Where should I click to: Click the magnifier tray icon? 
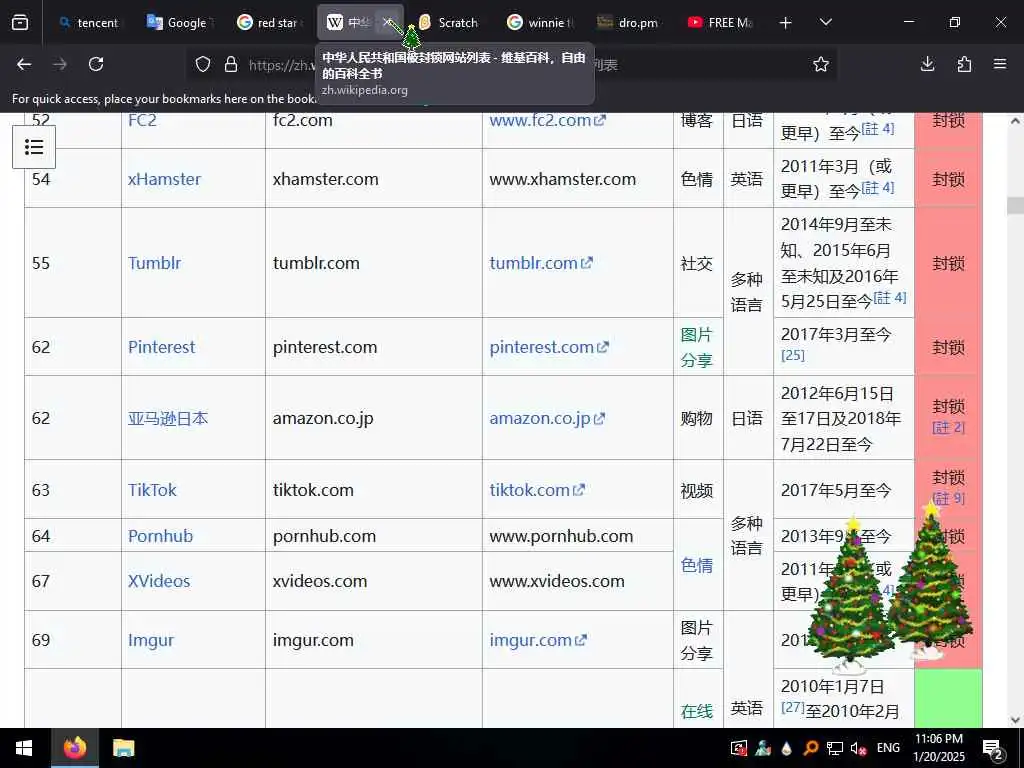811,748
